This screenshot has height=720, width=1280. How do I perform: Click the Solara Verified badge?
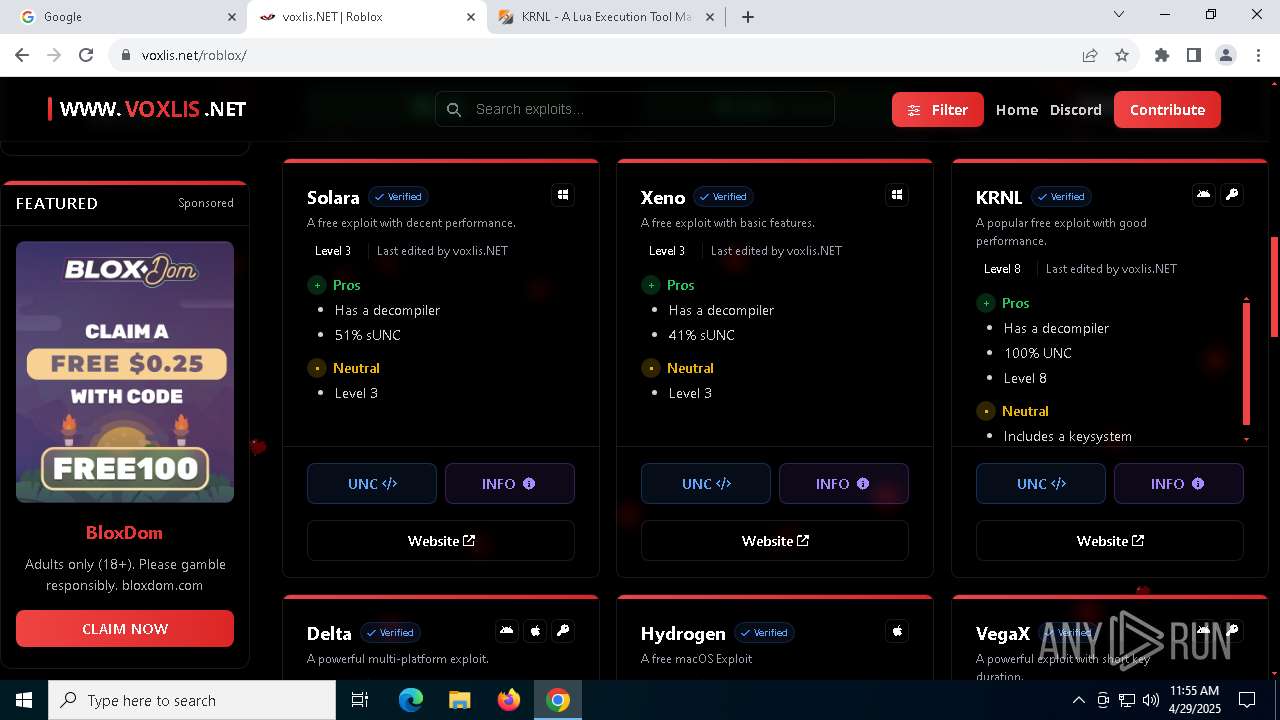pos(398,197)
